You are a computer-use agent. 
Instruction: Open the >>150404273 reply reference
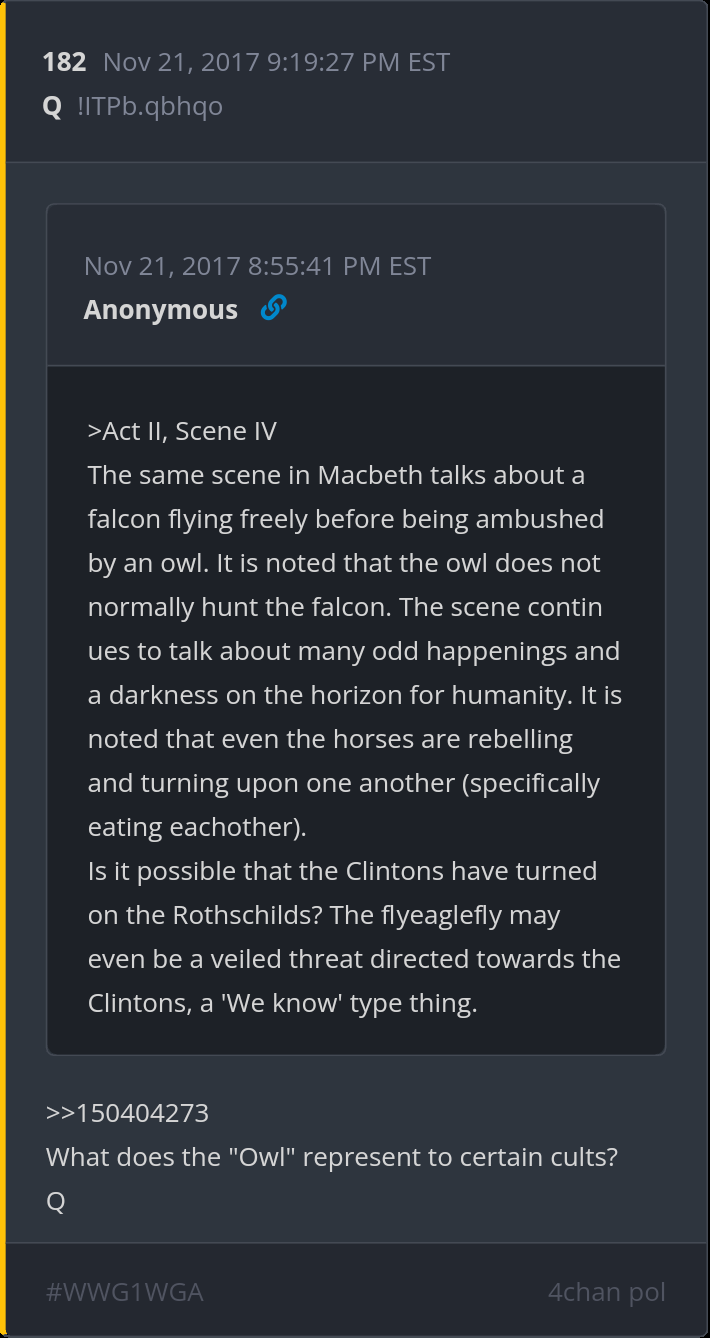click(127, 1113)
